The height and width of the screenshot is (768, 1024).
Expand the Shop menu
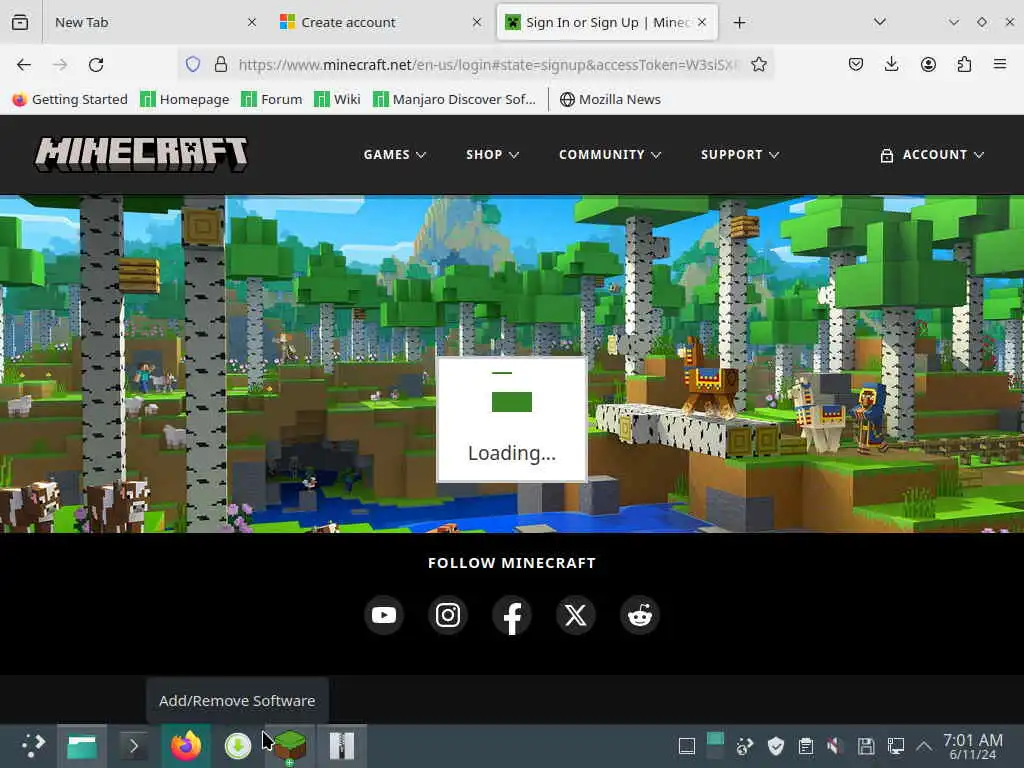[x=492, y=155]
